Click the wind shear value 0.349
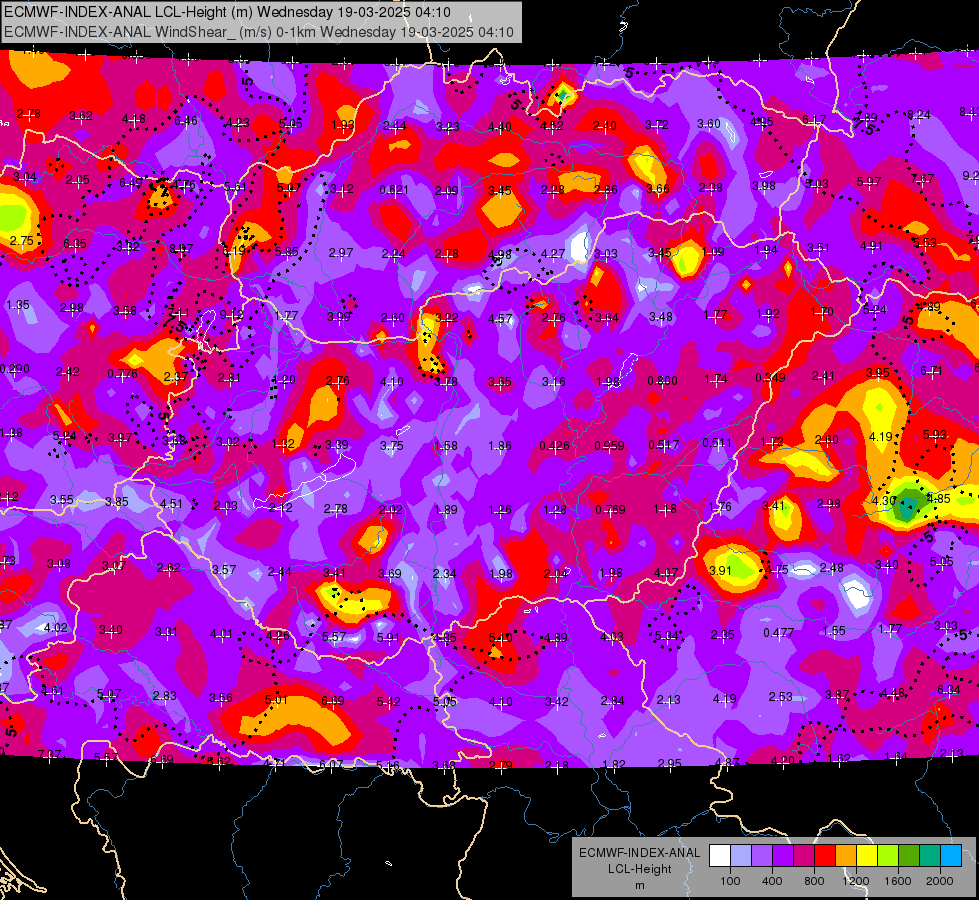The image size is (979, 900). (770, 378)
